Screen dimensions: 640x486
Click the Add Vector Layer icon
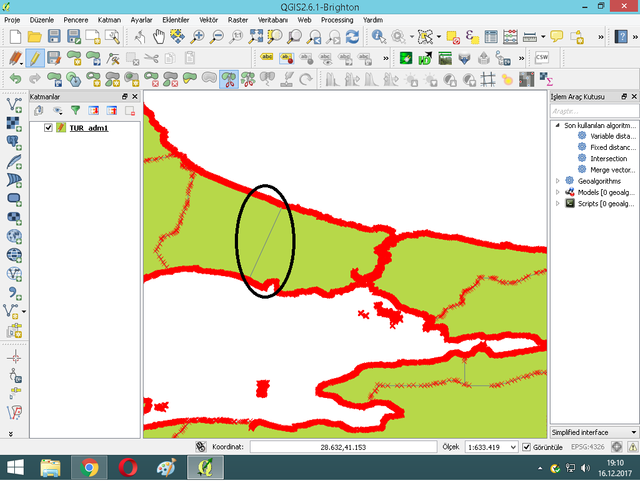tap(14, 105)
